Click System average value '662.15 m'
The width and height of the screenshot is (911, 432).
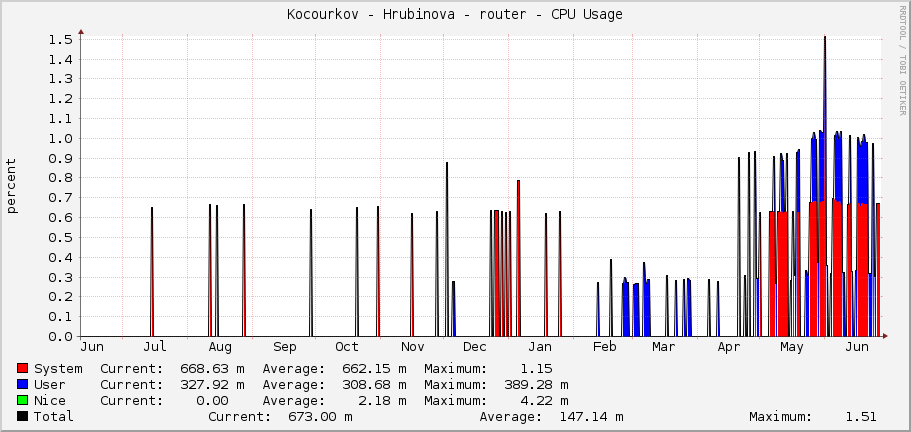coord(374,369)
